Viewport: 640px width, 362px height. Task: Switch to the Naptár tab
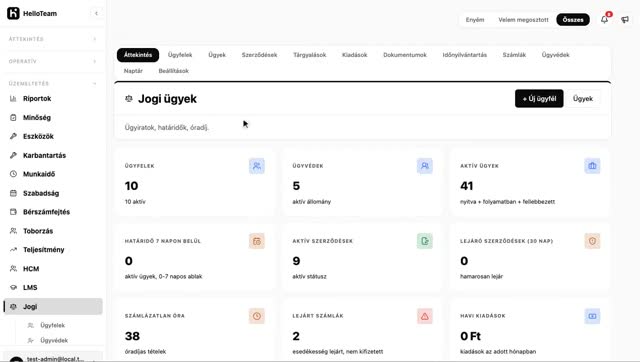pyautogui.click(x=133, y=71)
